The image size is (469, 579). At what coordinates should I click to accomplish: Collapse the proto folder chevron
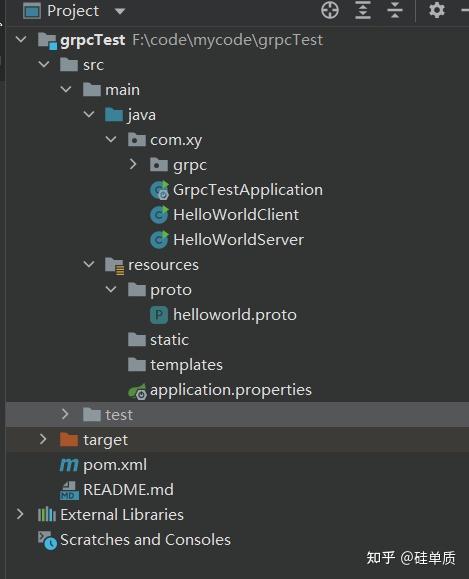pos(111,289)
